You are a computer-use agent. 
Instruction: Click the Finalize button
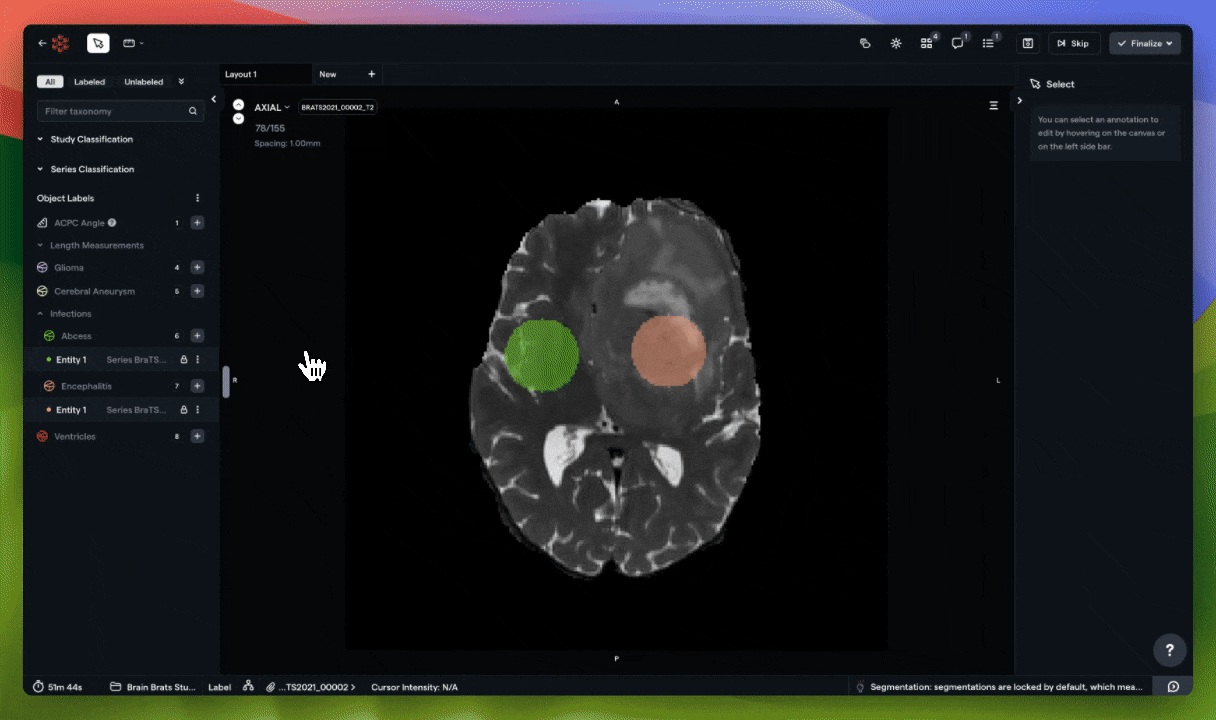[1144, 43]
